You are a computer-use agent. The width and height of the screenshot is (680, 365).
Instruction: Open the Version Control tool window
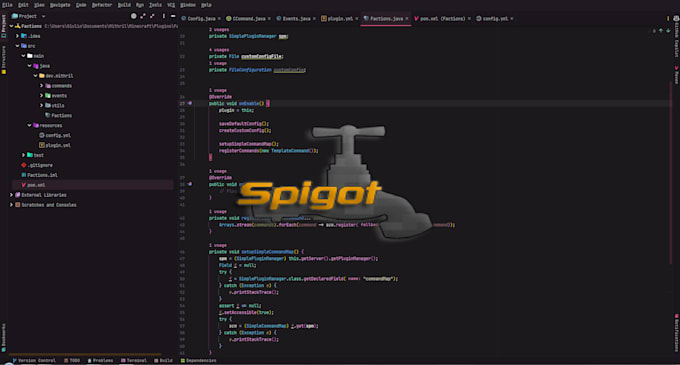34,361
